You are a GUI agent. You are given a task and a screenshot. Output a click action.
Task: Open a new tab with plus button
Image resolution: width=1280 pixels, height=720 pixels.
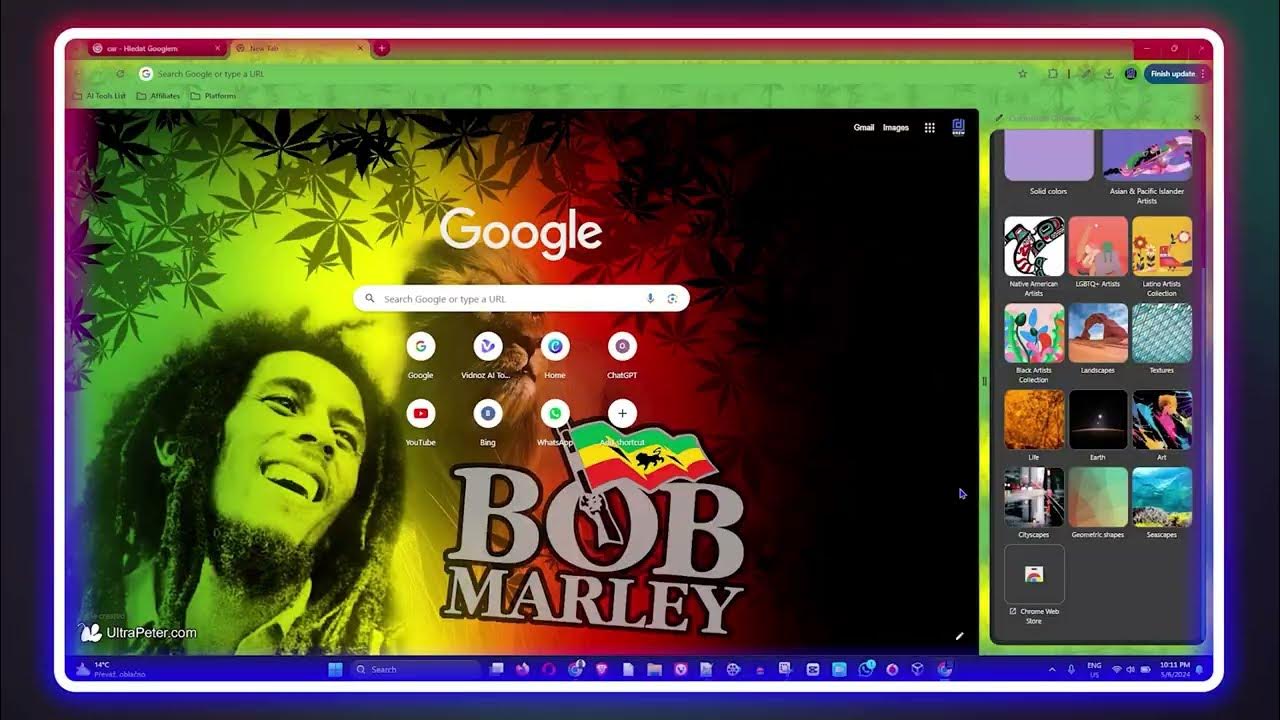click(x=381, y=48)
